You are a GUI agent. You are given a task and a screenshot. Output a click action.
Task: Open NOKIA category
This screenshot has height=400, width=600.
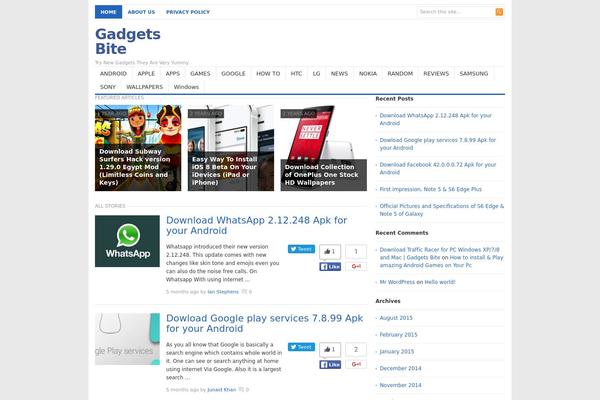(x=368, y=73)
